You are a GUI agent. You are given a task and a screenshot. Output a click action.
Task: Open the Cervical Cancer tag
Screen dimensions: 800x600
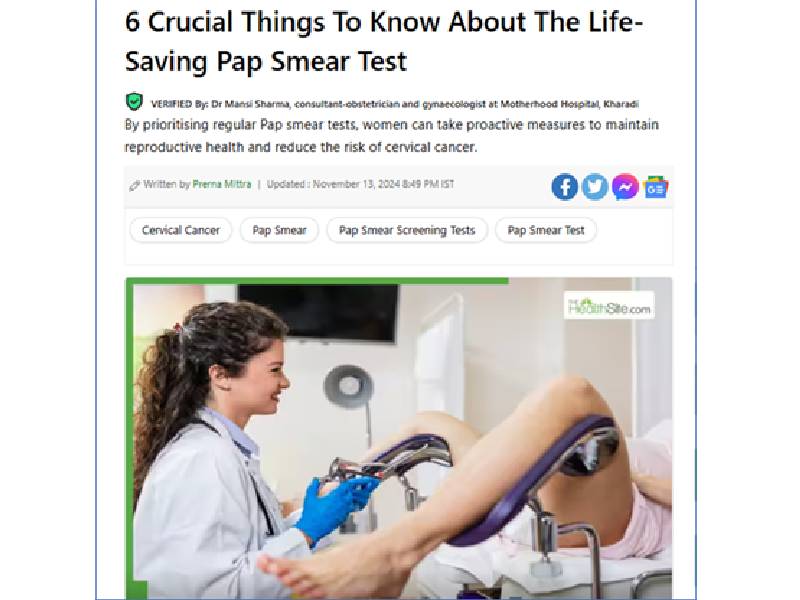pyautogui.click(x=181, y=231)
